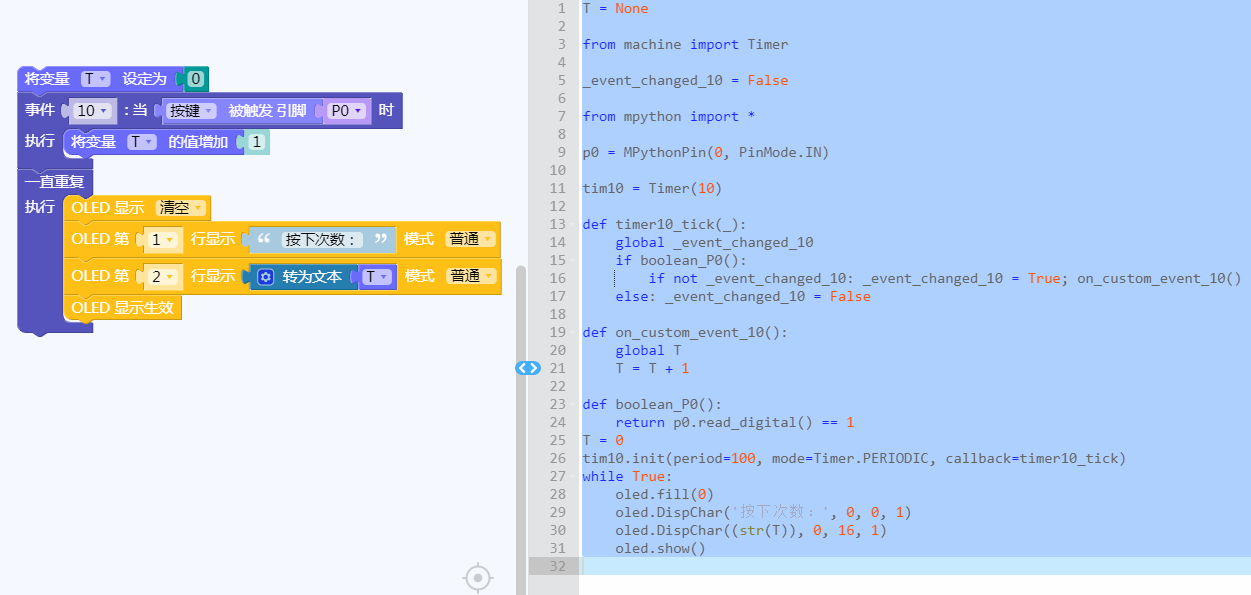
Task: Open 普通 mode dropdown on OLED row 2
Action: pos(470,276)
